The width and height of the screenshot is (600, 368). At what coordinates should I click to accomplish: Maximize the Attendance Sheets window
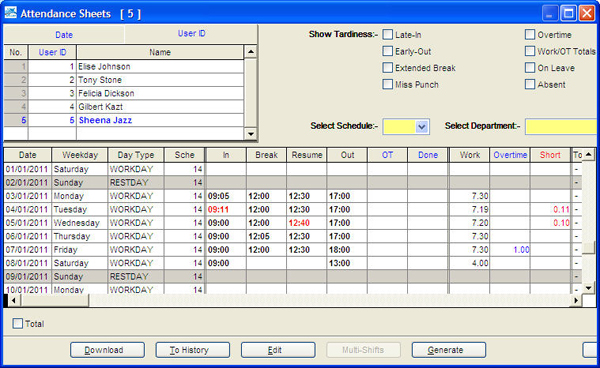coord(569,14)
